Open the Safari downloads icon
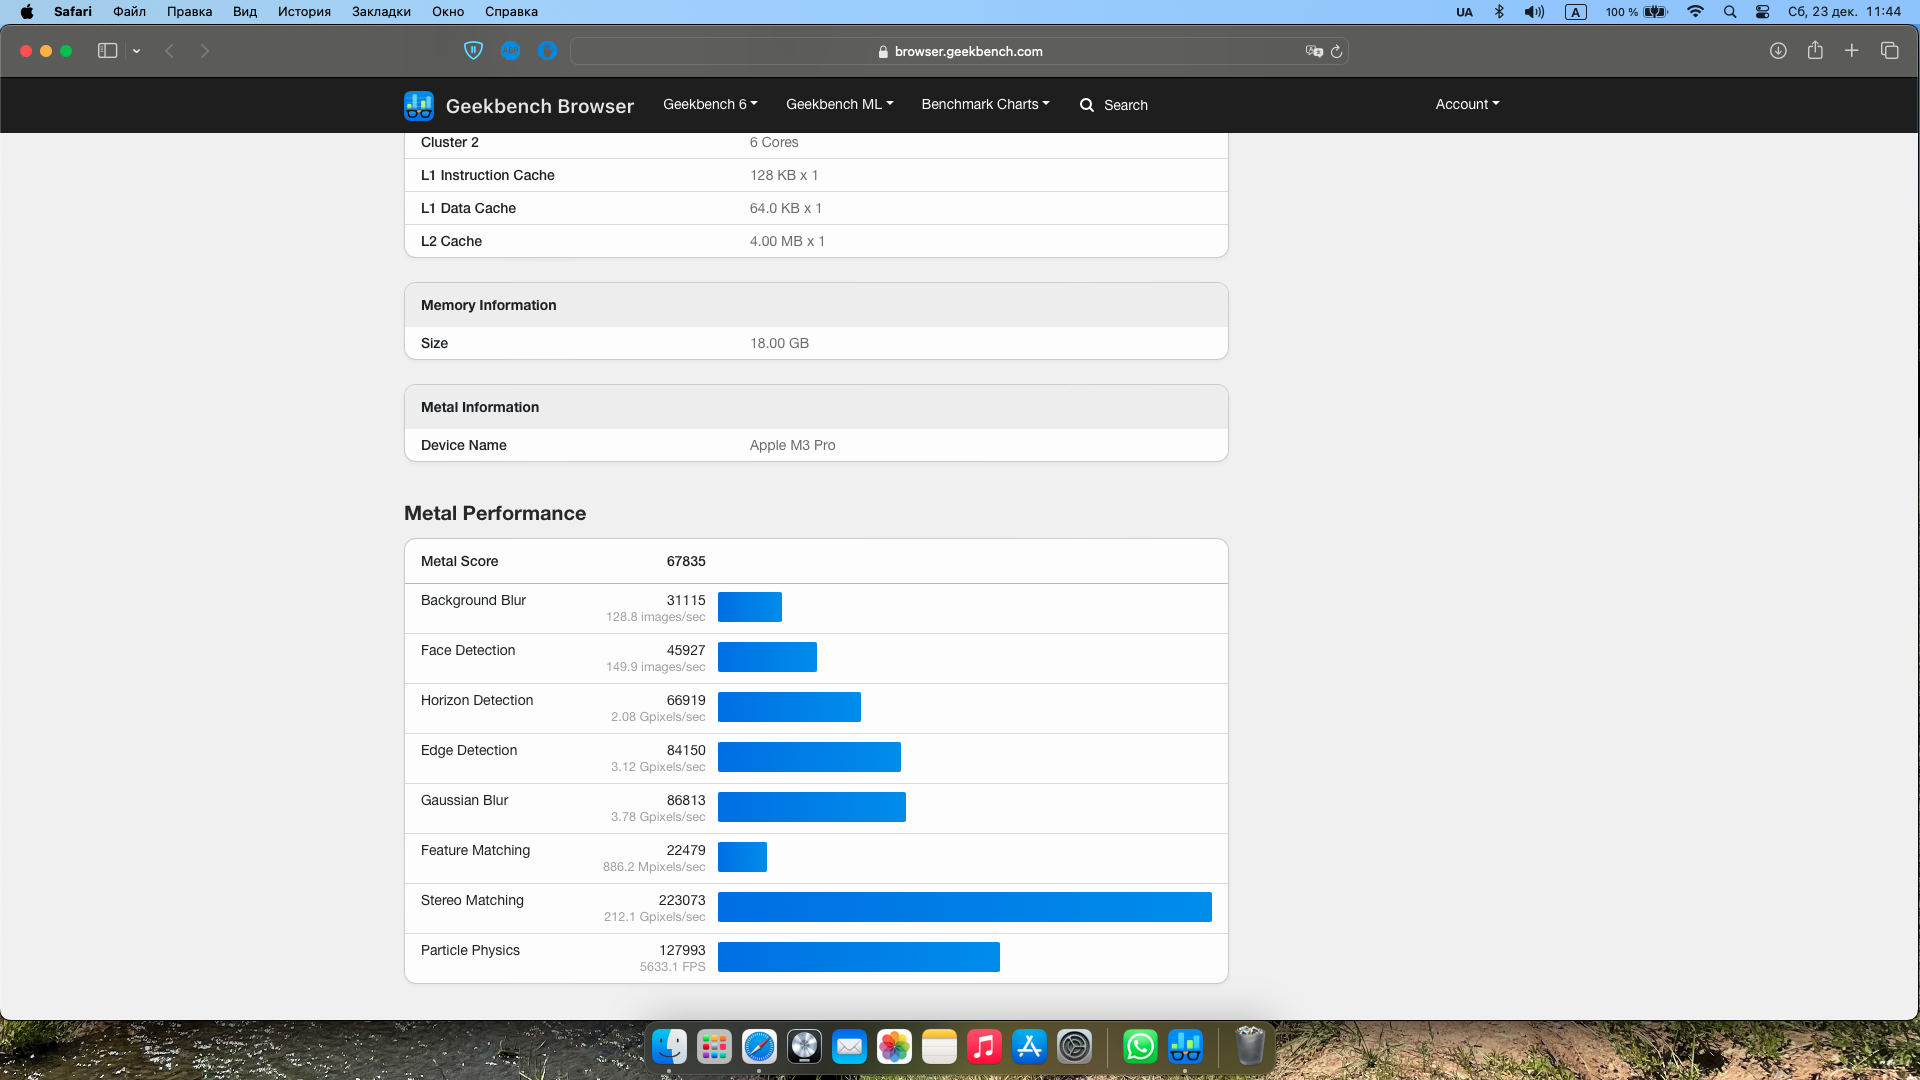This screenshot has width=1920, height=1080. point(1778,51)
